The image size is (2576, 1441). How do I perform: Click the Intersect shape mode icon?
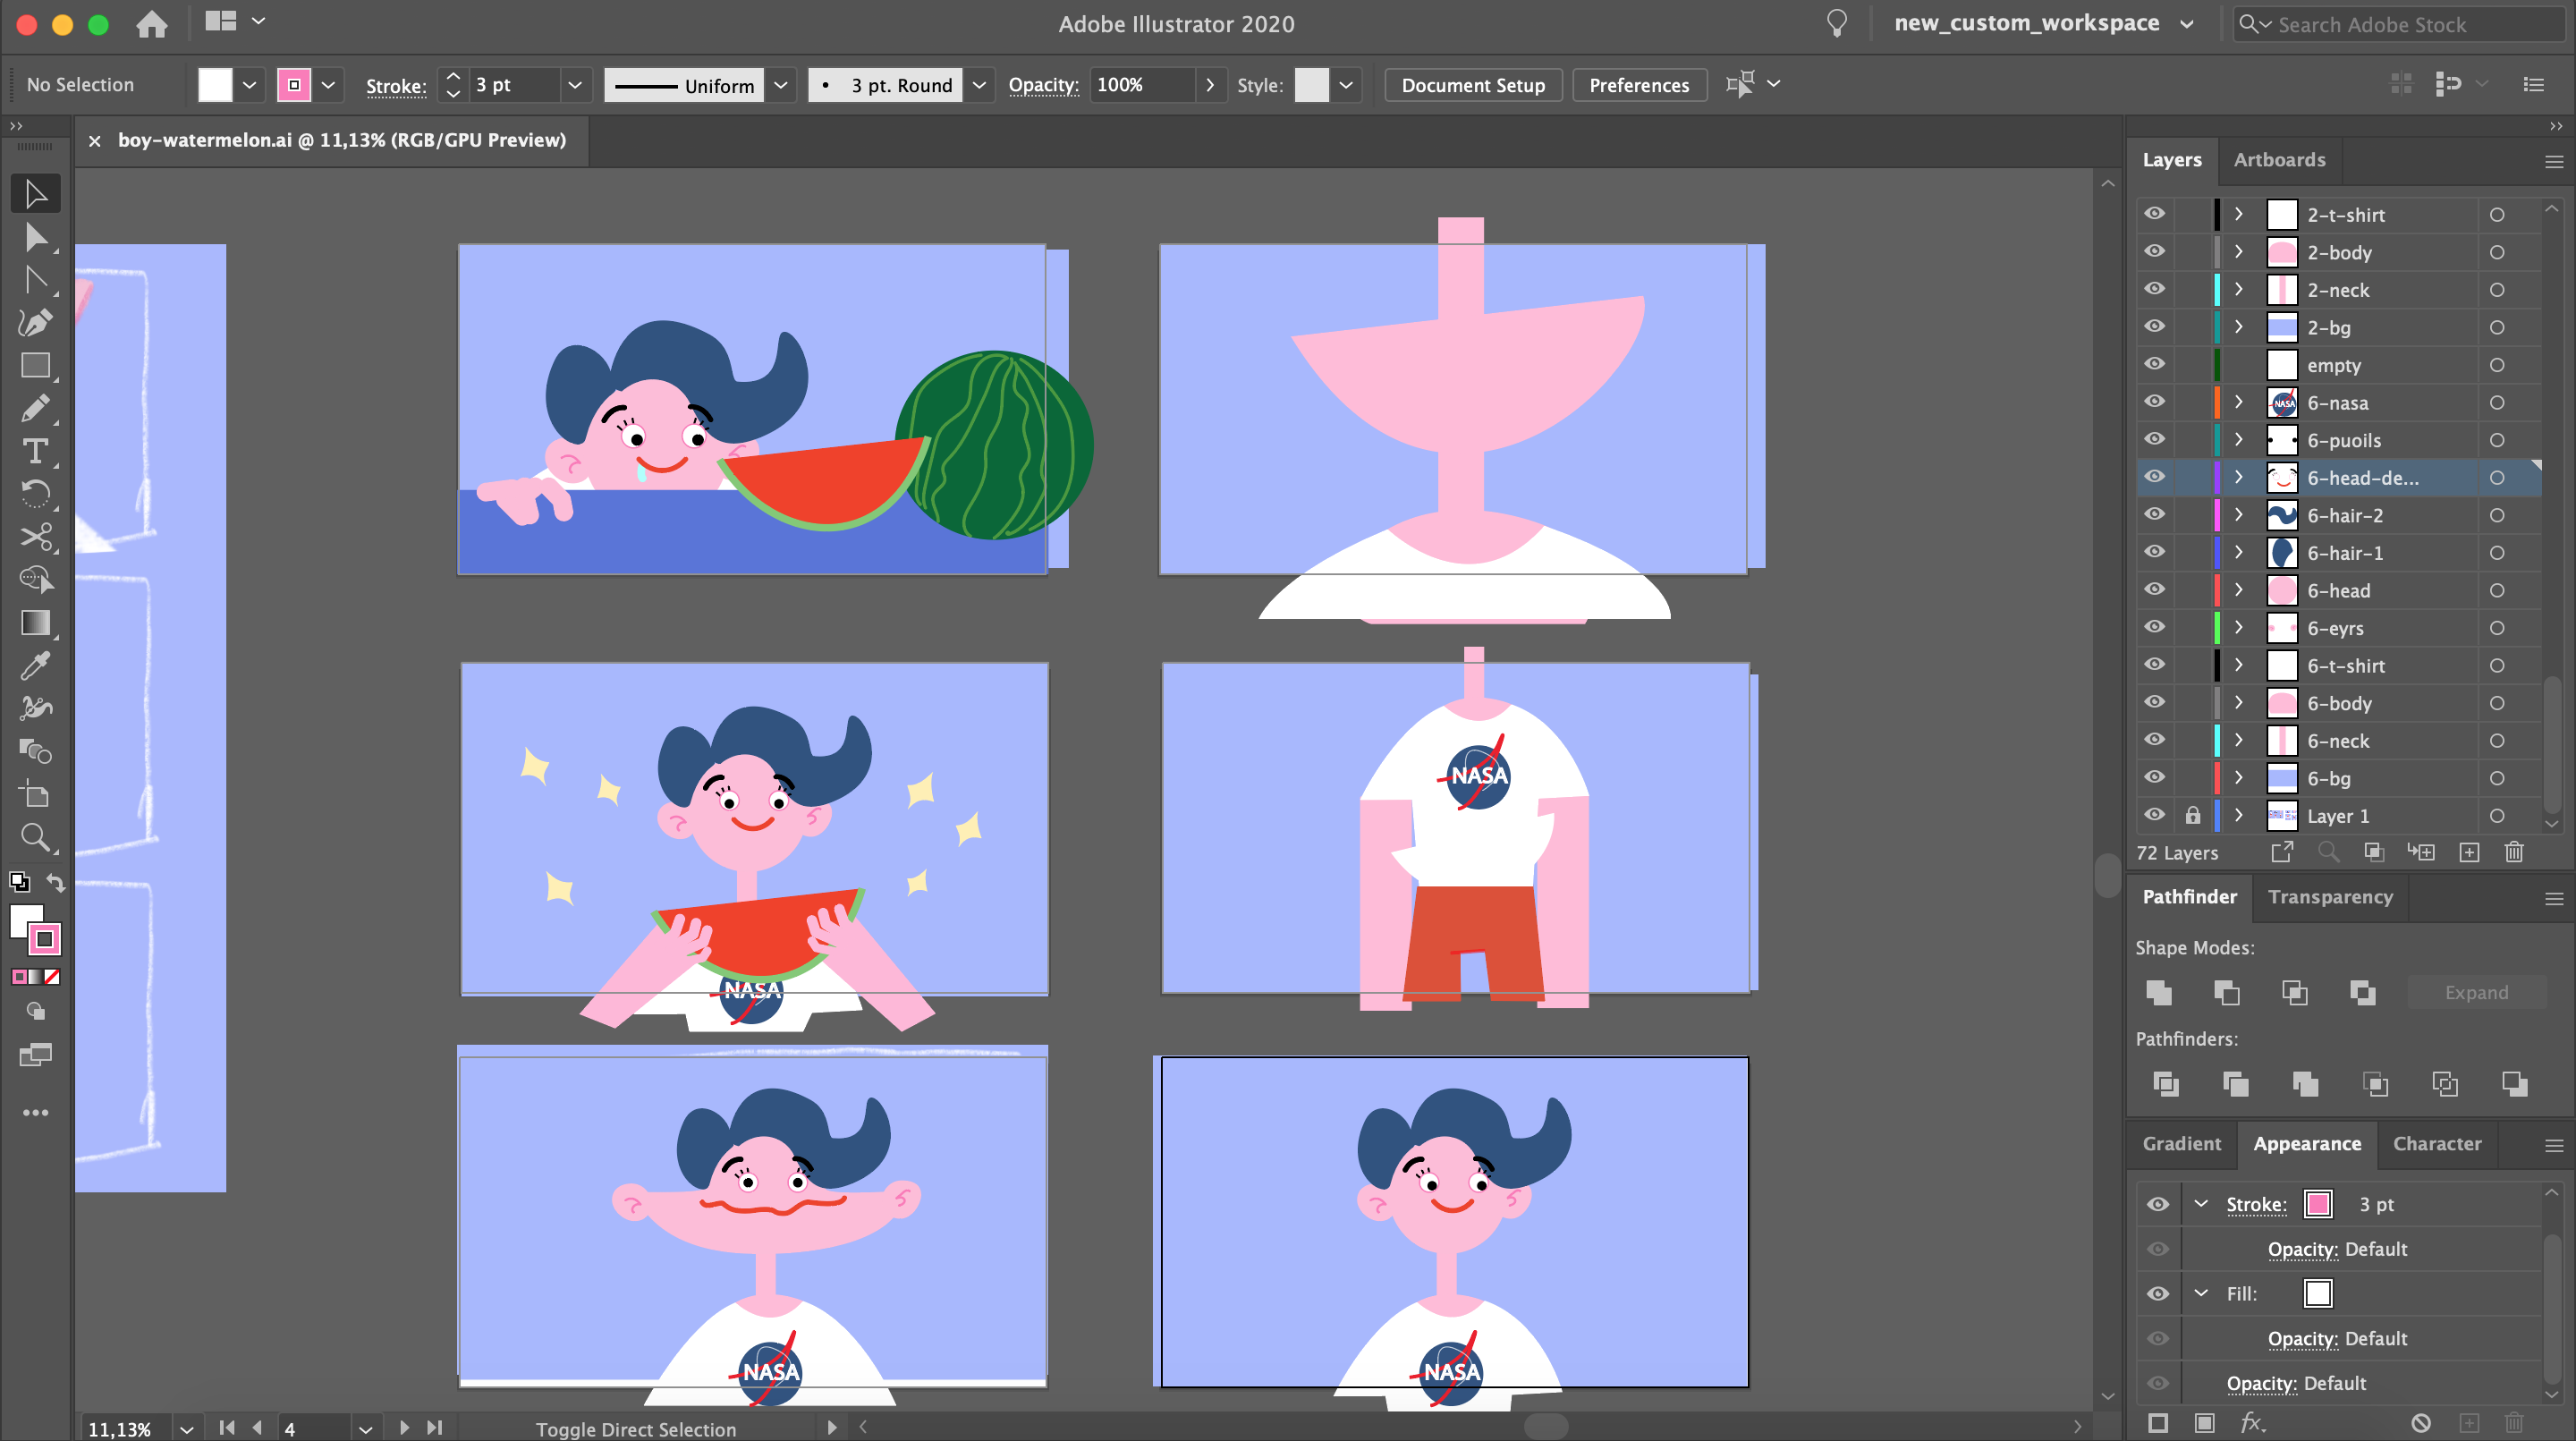pos(2294,992)
